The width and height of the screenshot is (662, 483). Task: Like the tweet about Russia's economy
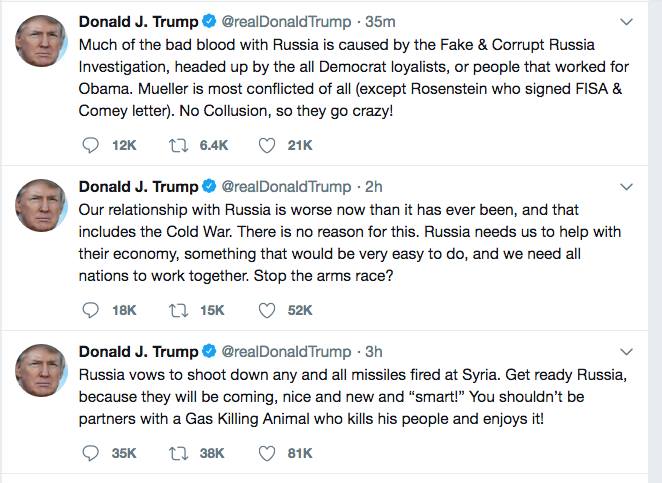pyautogui.click(x=267, y=311)
